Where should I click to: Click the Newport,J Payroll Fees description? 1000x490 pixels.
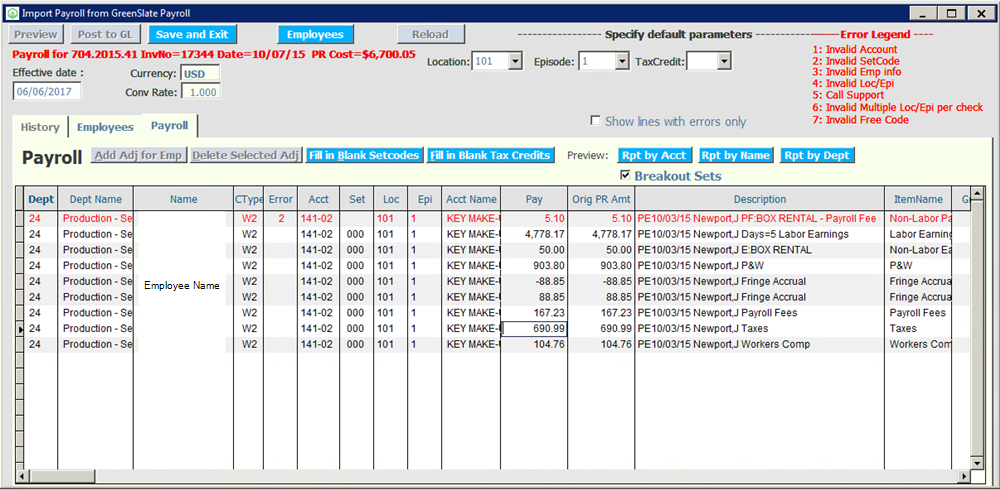pos(760,313)
